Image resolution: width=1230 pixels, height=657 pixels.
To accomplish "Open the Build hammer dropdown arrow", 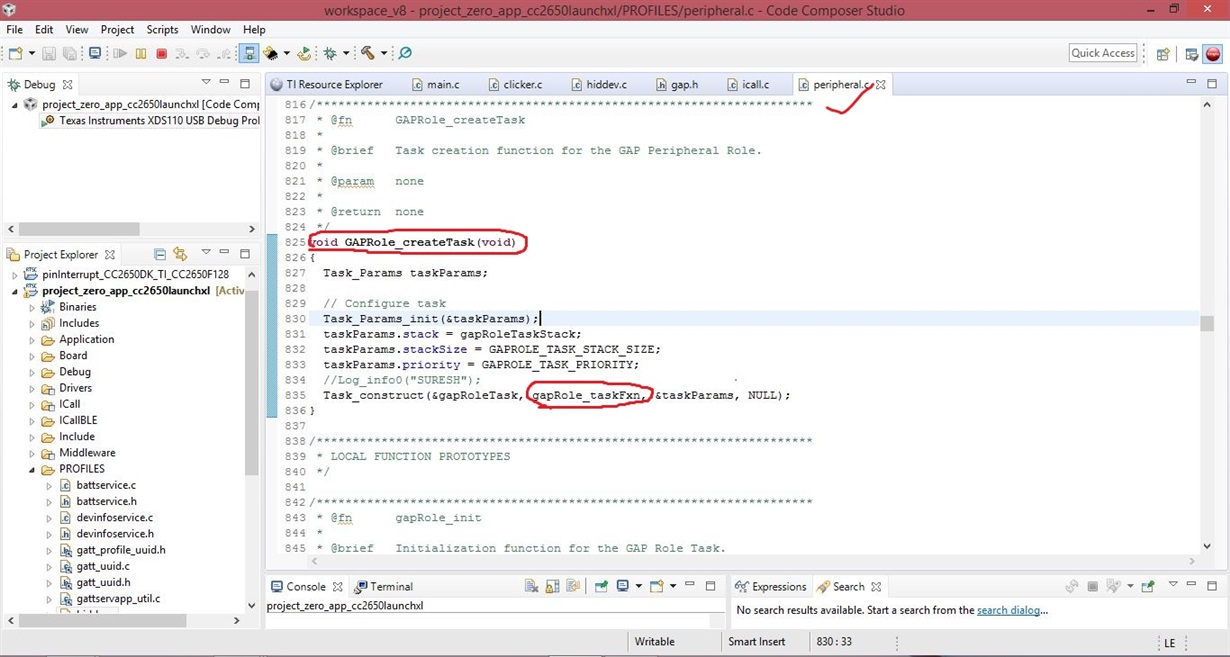I will click(x=383, y=53).
